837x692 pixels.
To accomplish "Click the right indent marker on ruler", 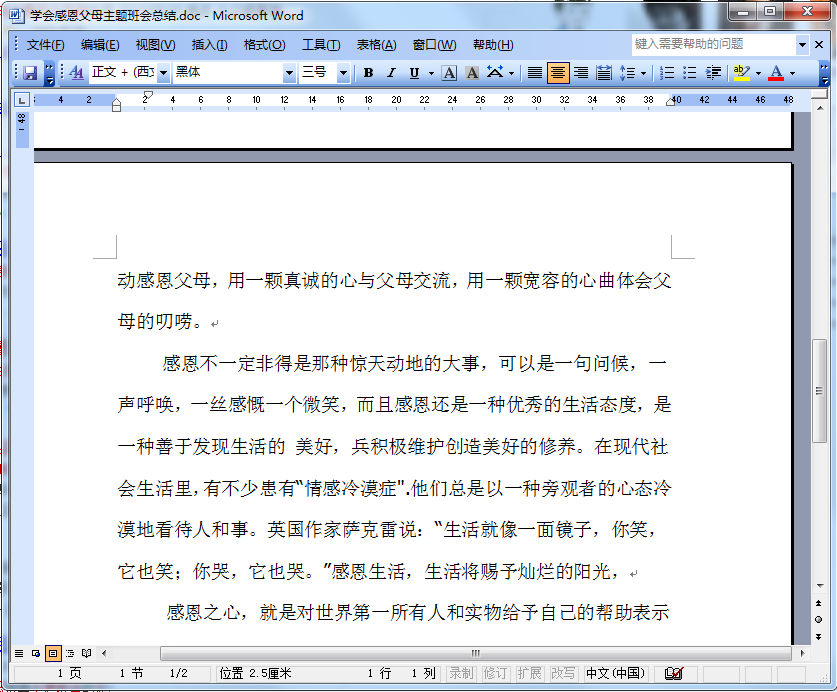I will pos(670,100).
